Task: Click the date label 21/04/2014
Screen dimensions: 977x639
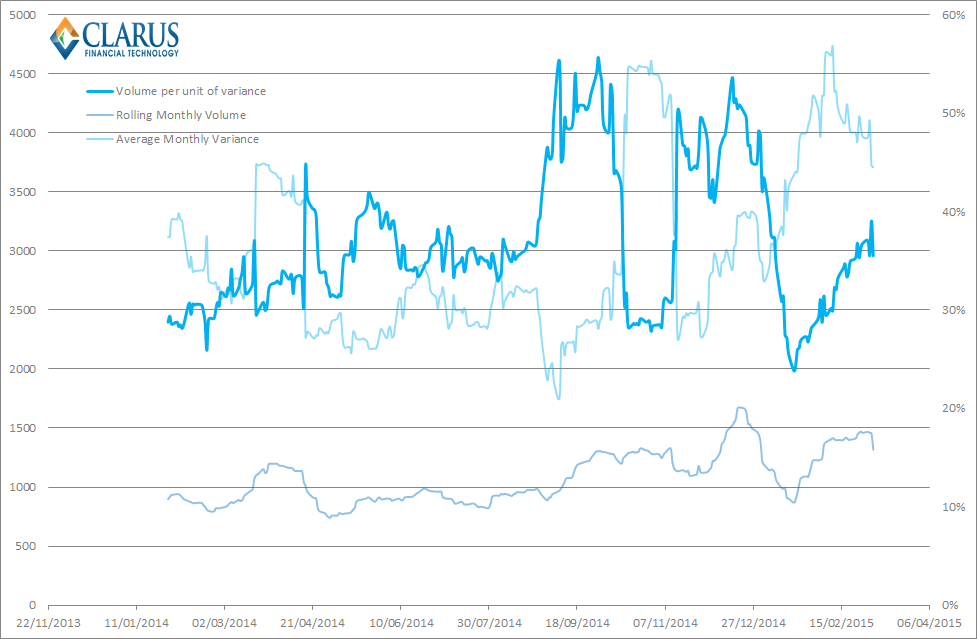Action: click(x=313, y=622)
